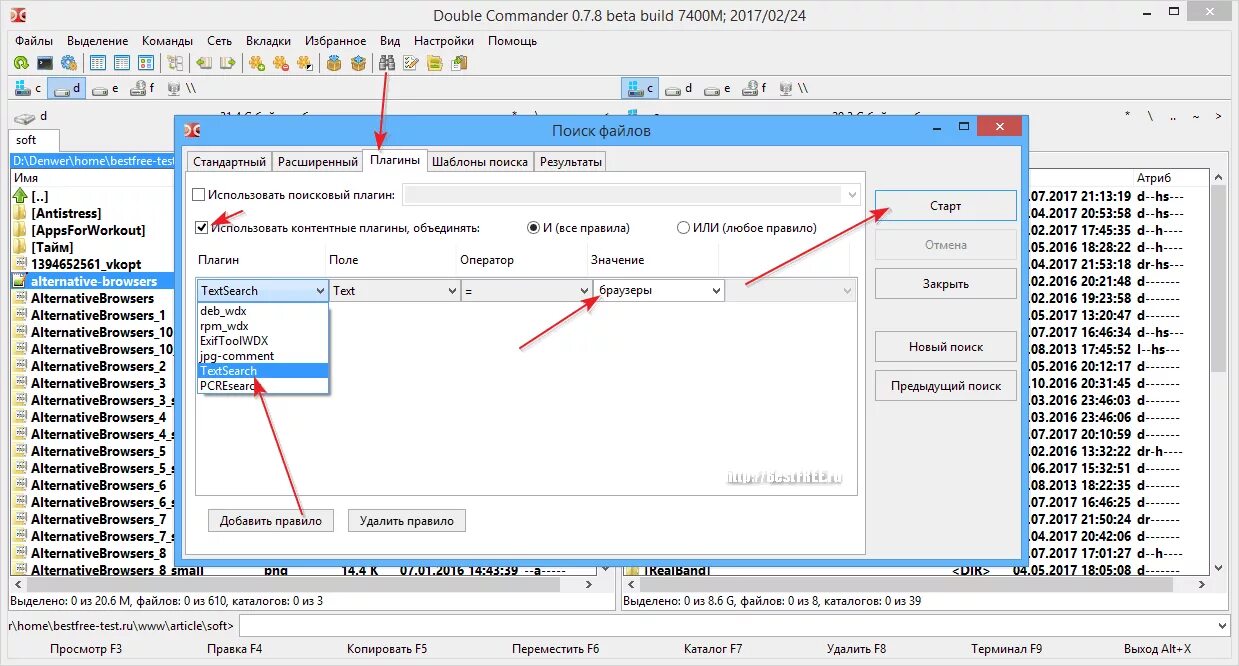The width and height of the screenshot is (1239, 666).
Task: Click the Удалить правило button
Action: [407, 520]
